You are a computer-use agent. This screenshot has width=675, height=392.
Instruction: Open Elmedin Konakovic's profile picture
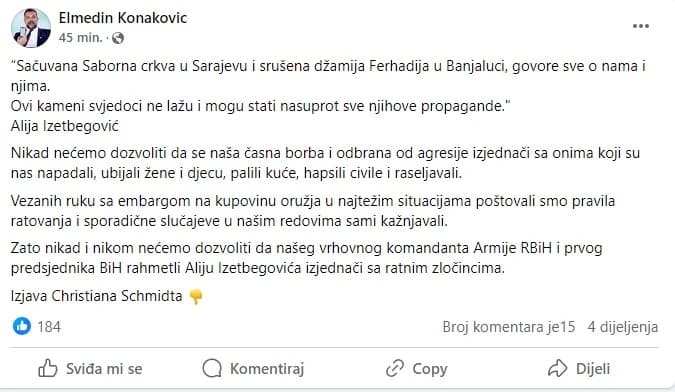(31, 28)
